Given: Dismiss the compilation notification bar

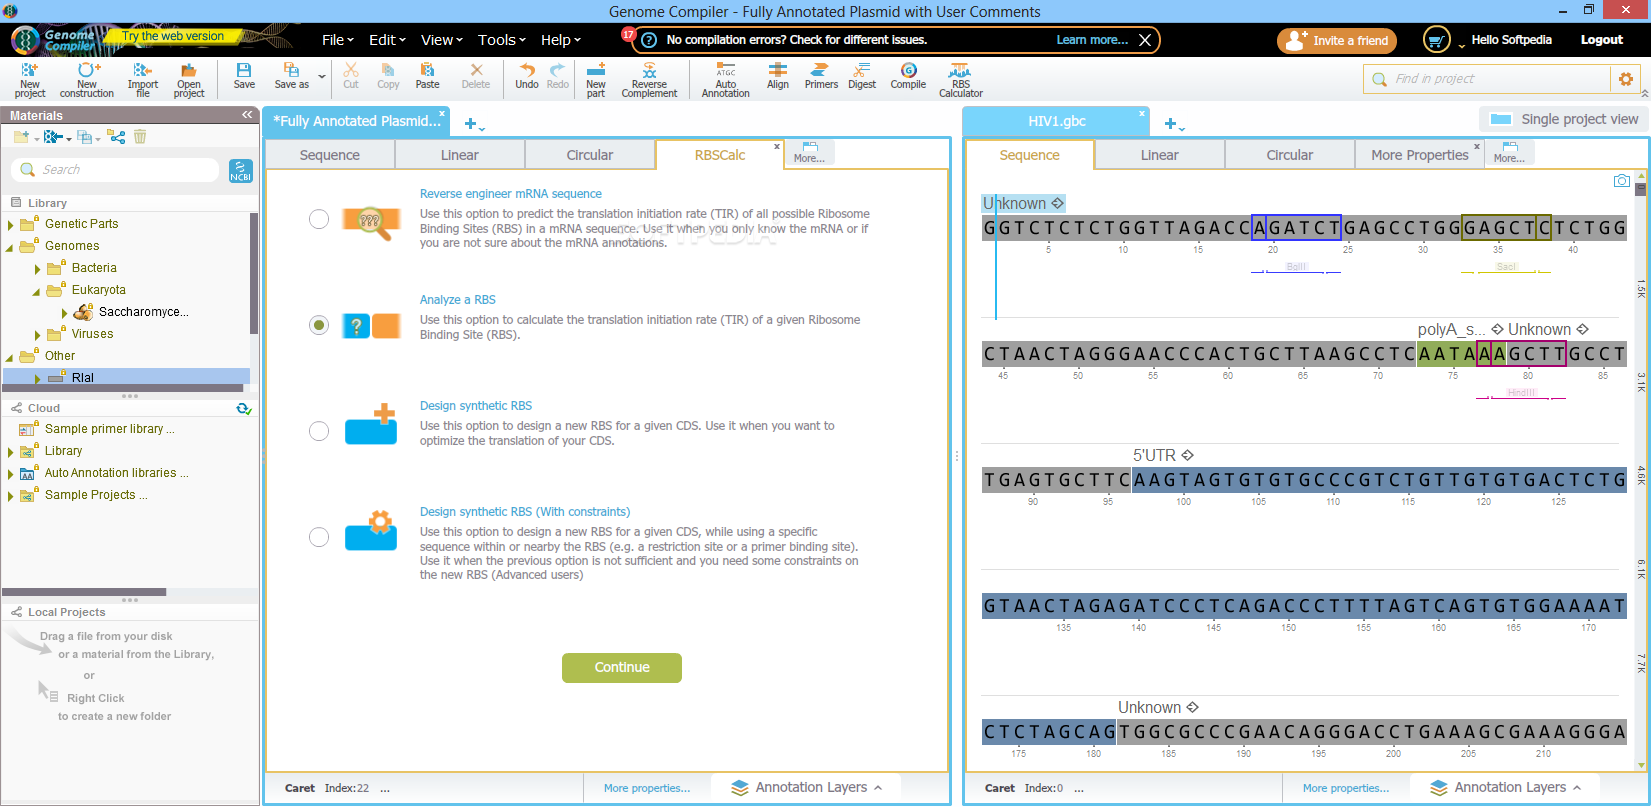Looking at the screenshot, I should 1145,40.
